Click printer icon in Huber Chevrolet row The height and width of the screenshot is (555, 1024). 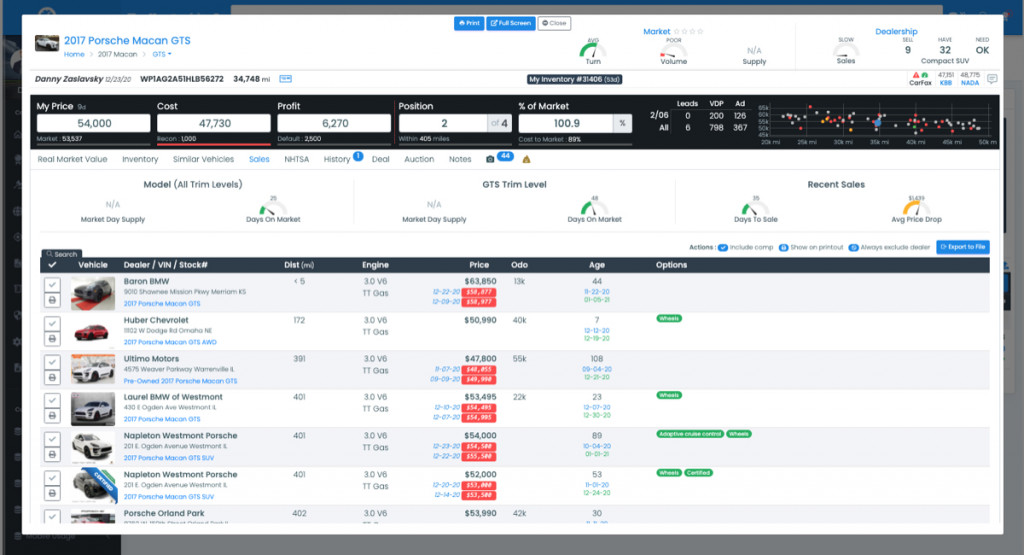(52, 339)
